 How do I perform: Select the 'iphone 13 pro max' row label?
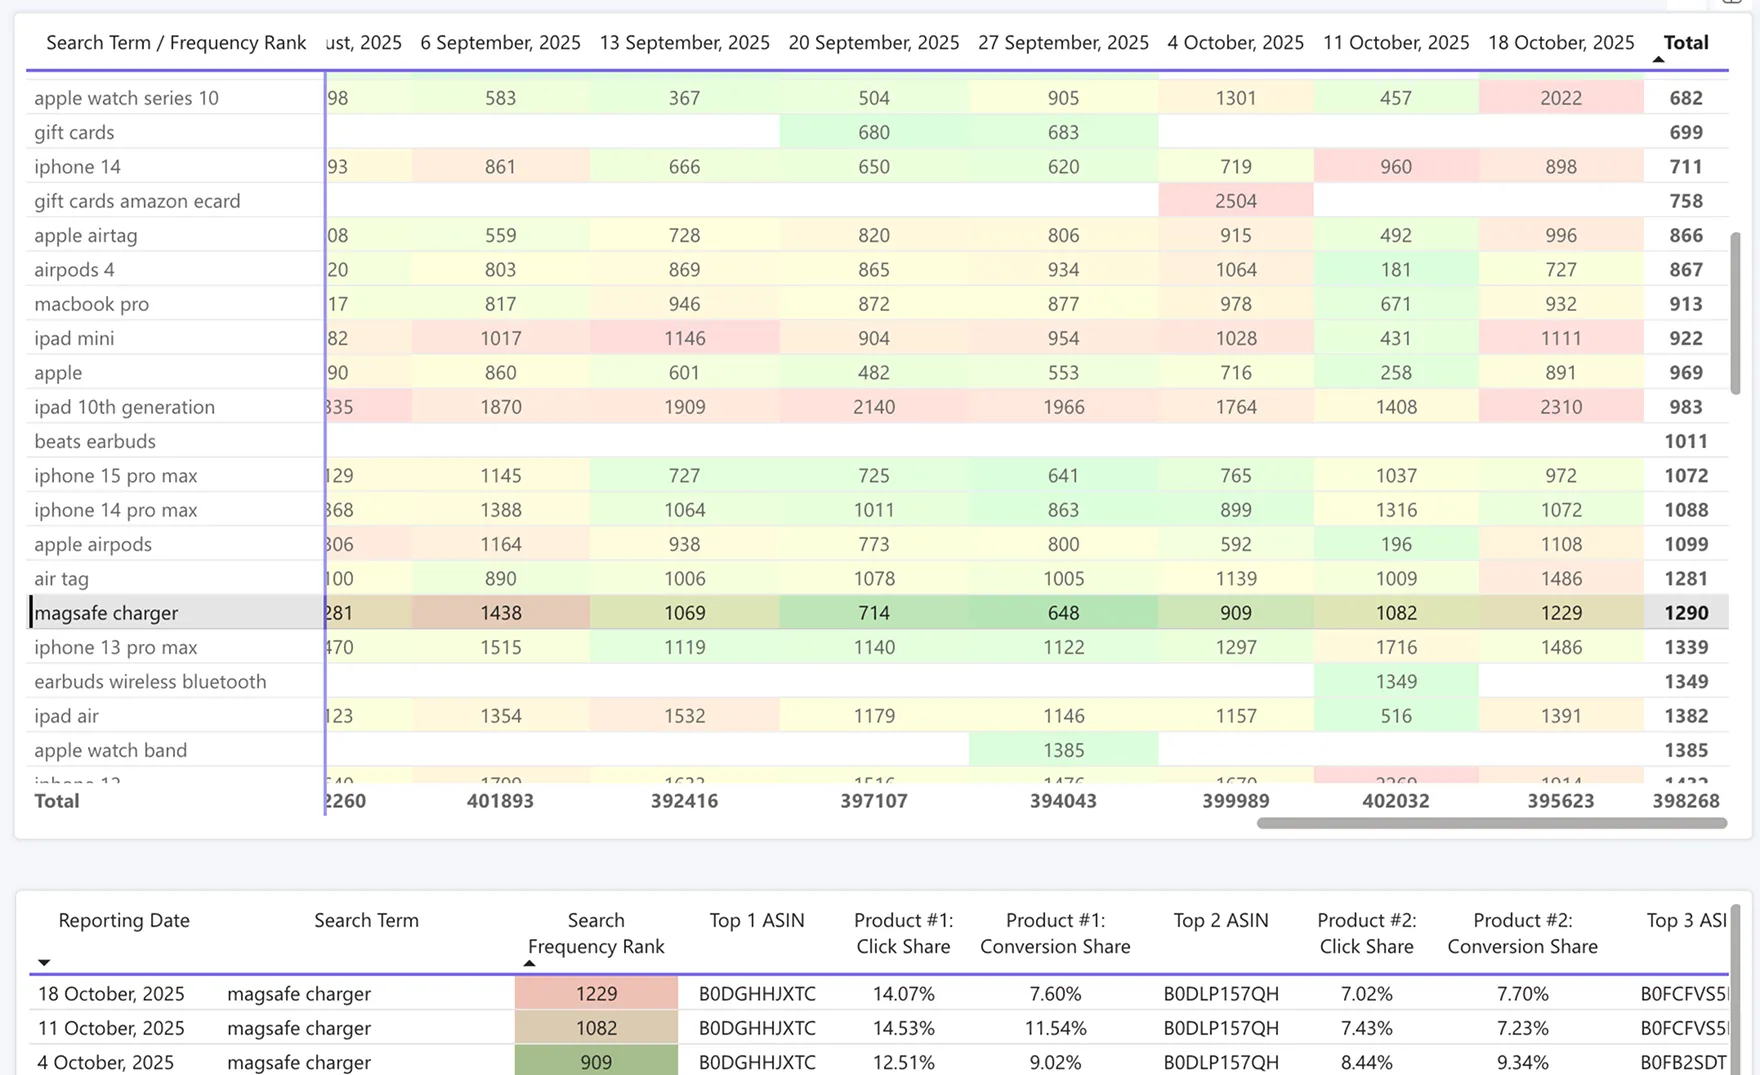pyautogui.click(x=115, y=647)
